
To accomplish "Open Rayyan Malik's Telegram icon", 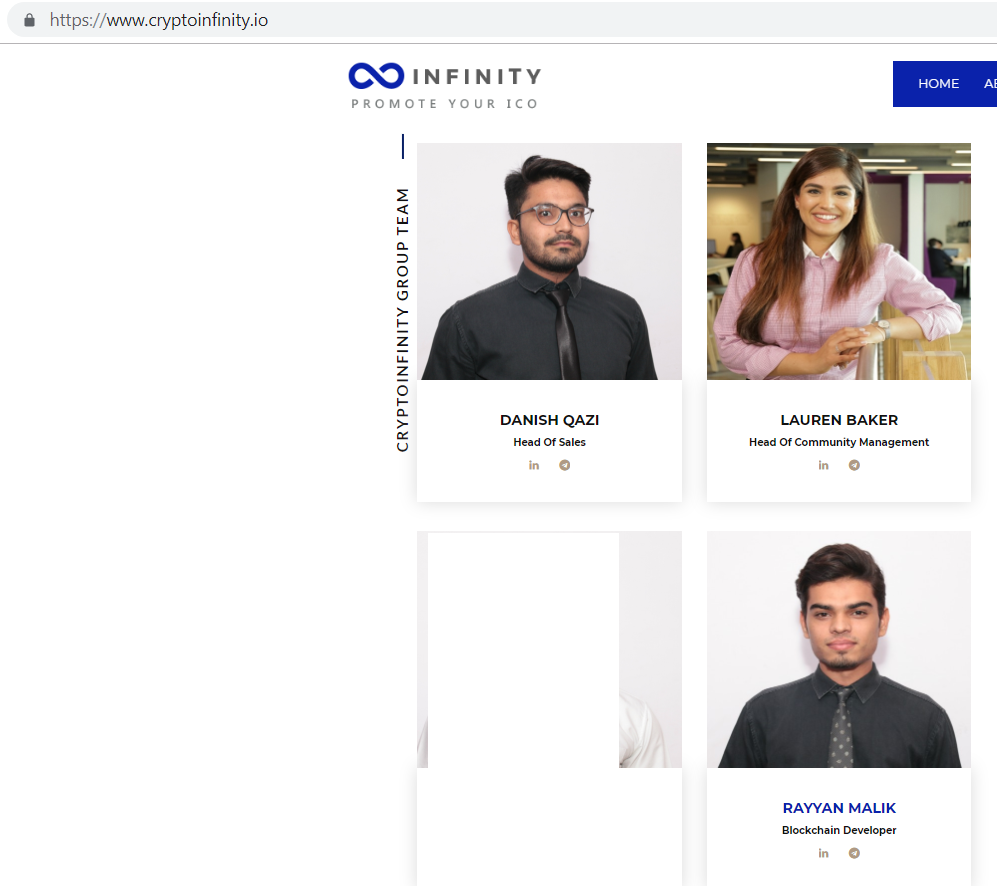I will tap(854, 853).
